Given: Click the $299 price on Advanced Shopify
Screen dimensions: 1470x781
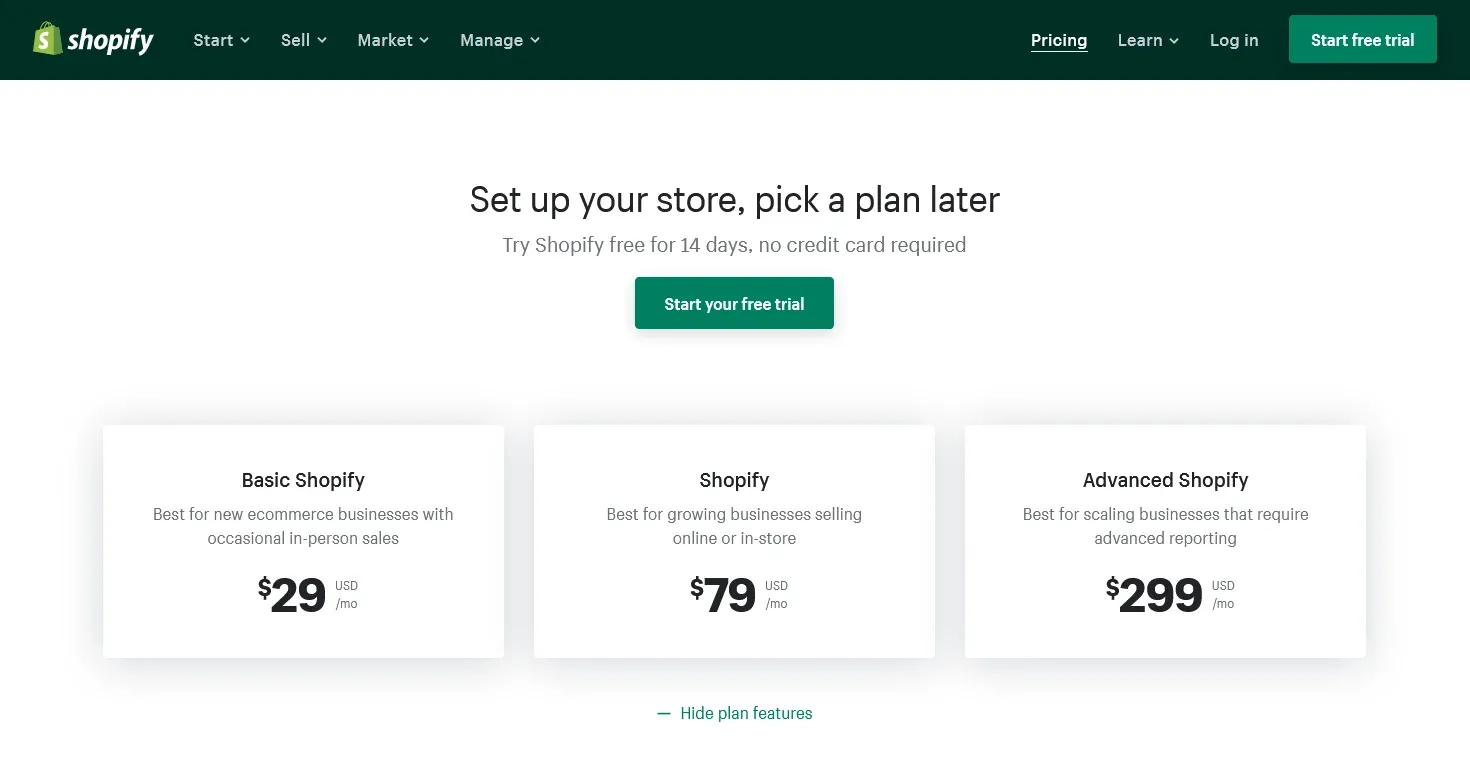Looking at the screenshot, I should pos(1155,596).
